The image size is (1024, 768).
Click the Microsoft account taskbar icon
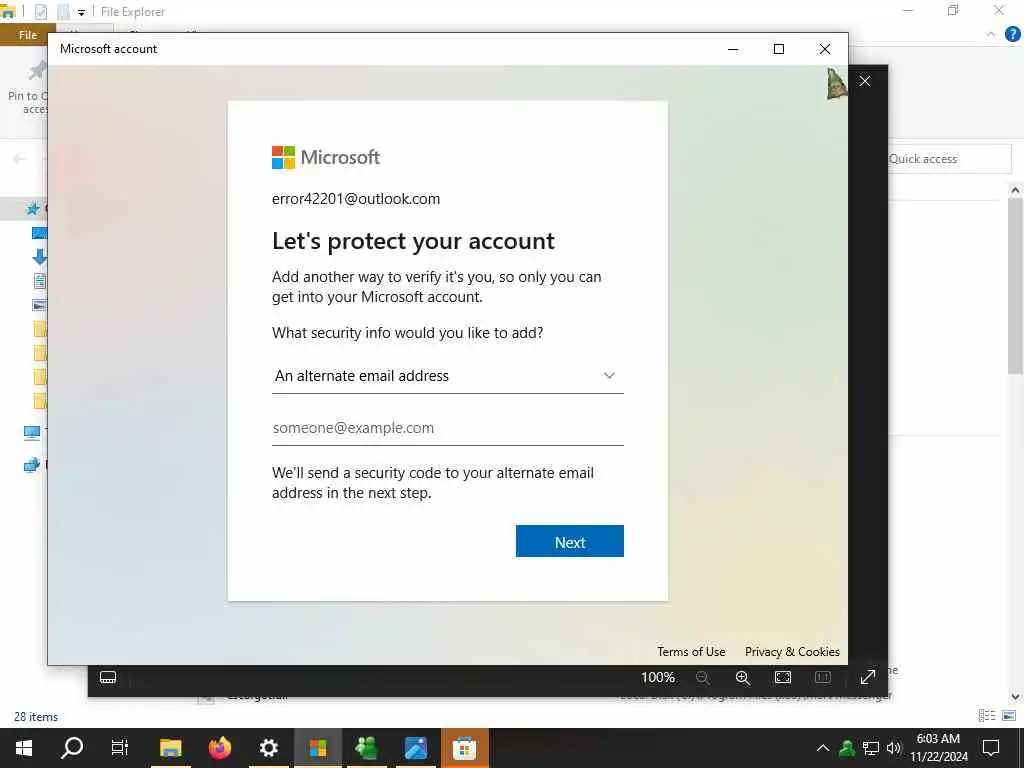pyautogui.click(x=317, y=748)
